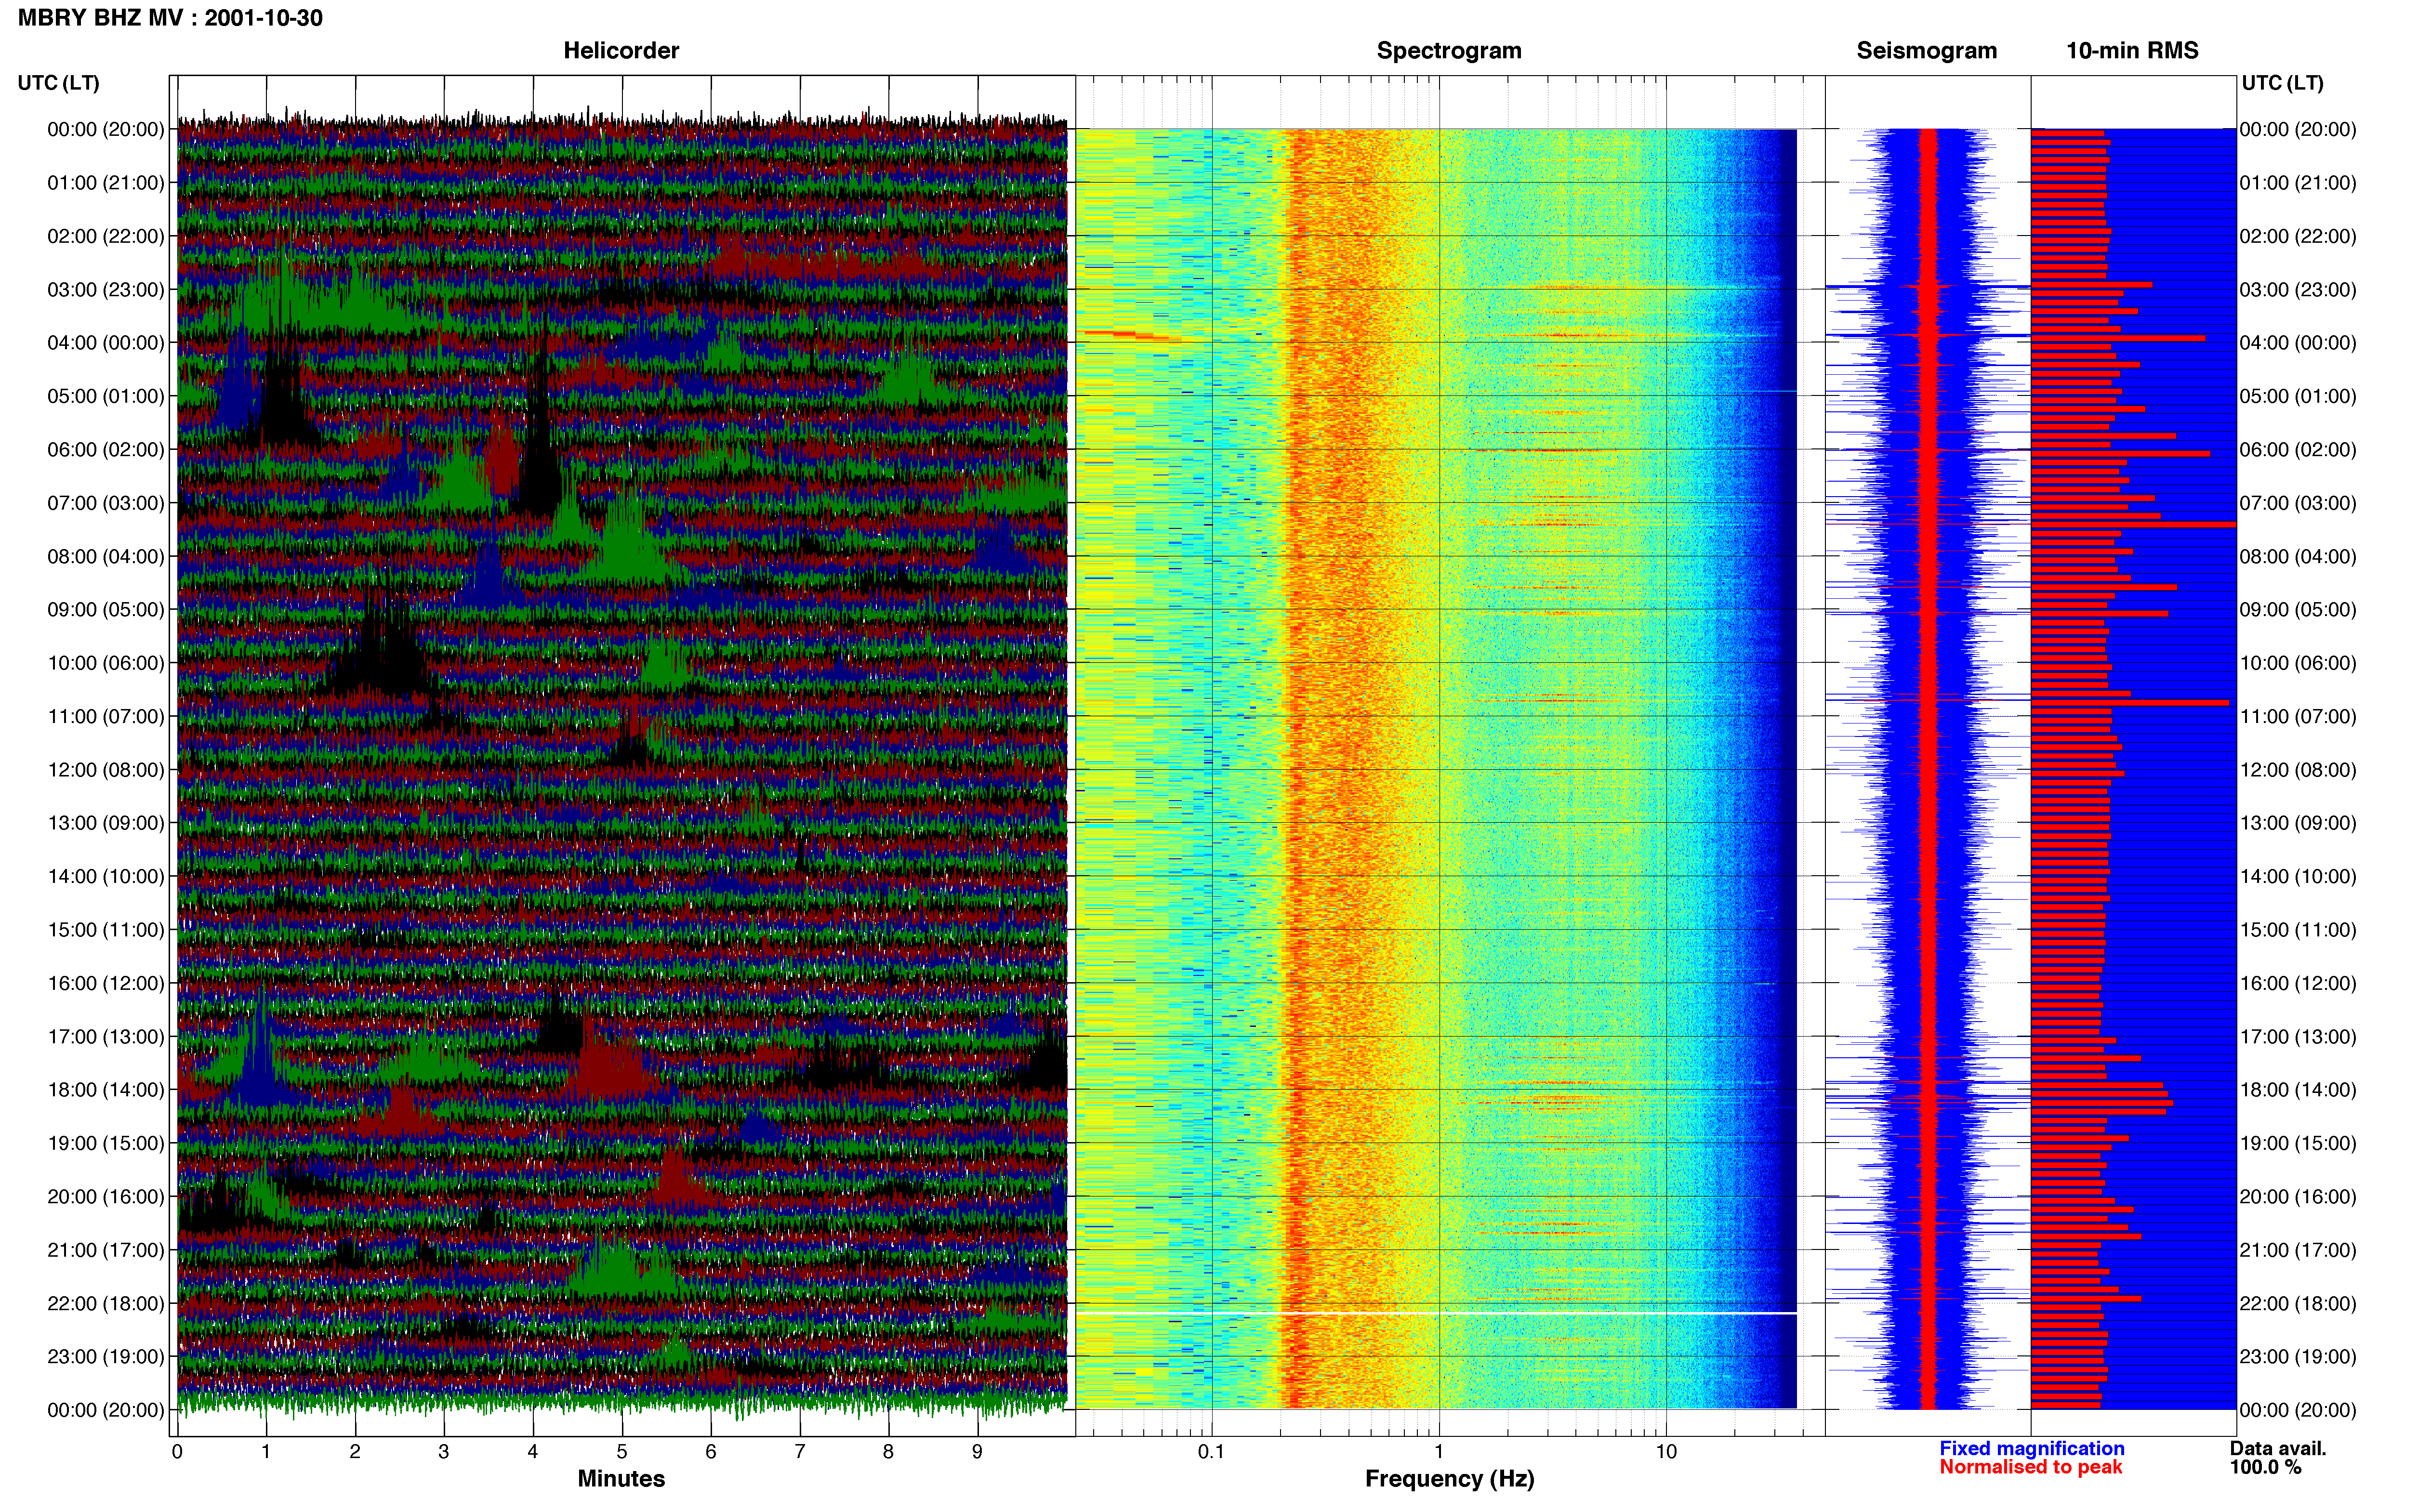Click 09:00 (05:00) on the RMS-side time axis
The height and width of the screenshot is (1512, 2418).
click(x=2298, y=610)
